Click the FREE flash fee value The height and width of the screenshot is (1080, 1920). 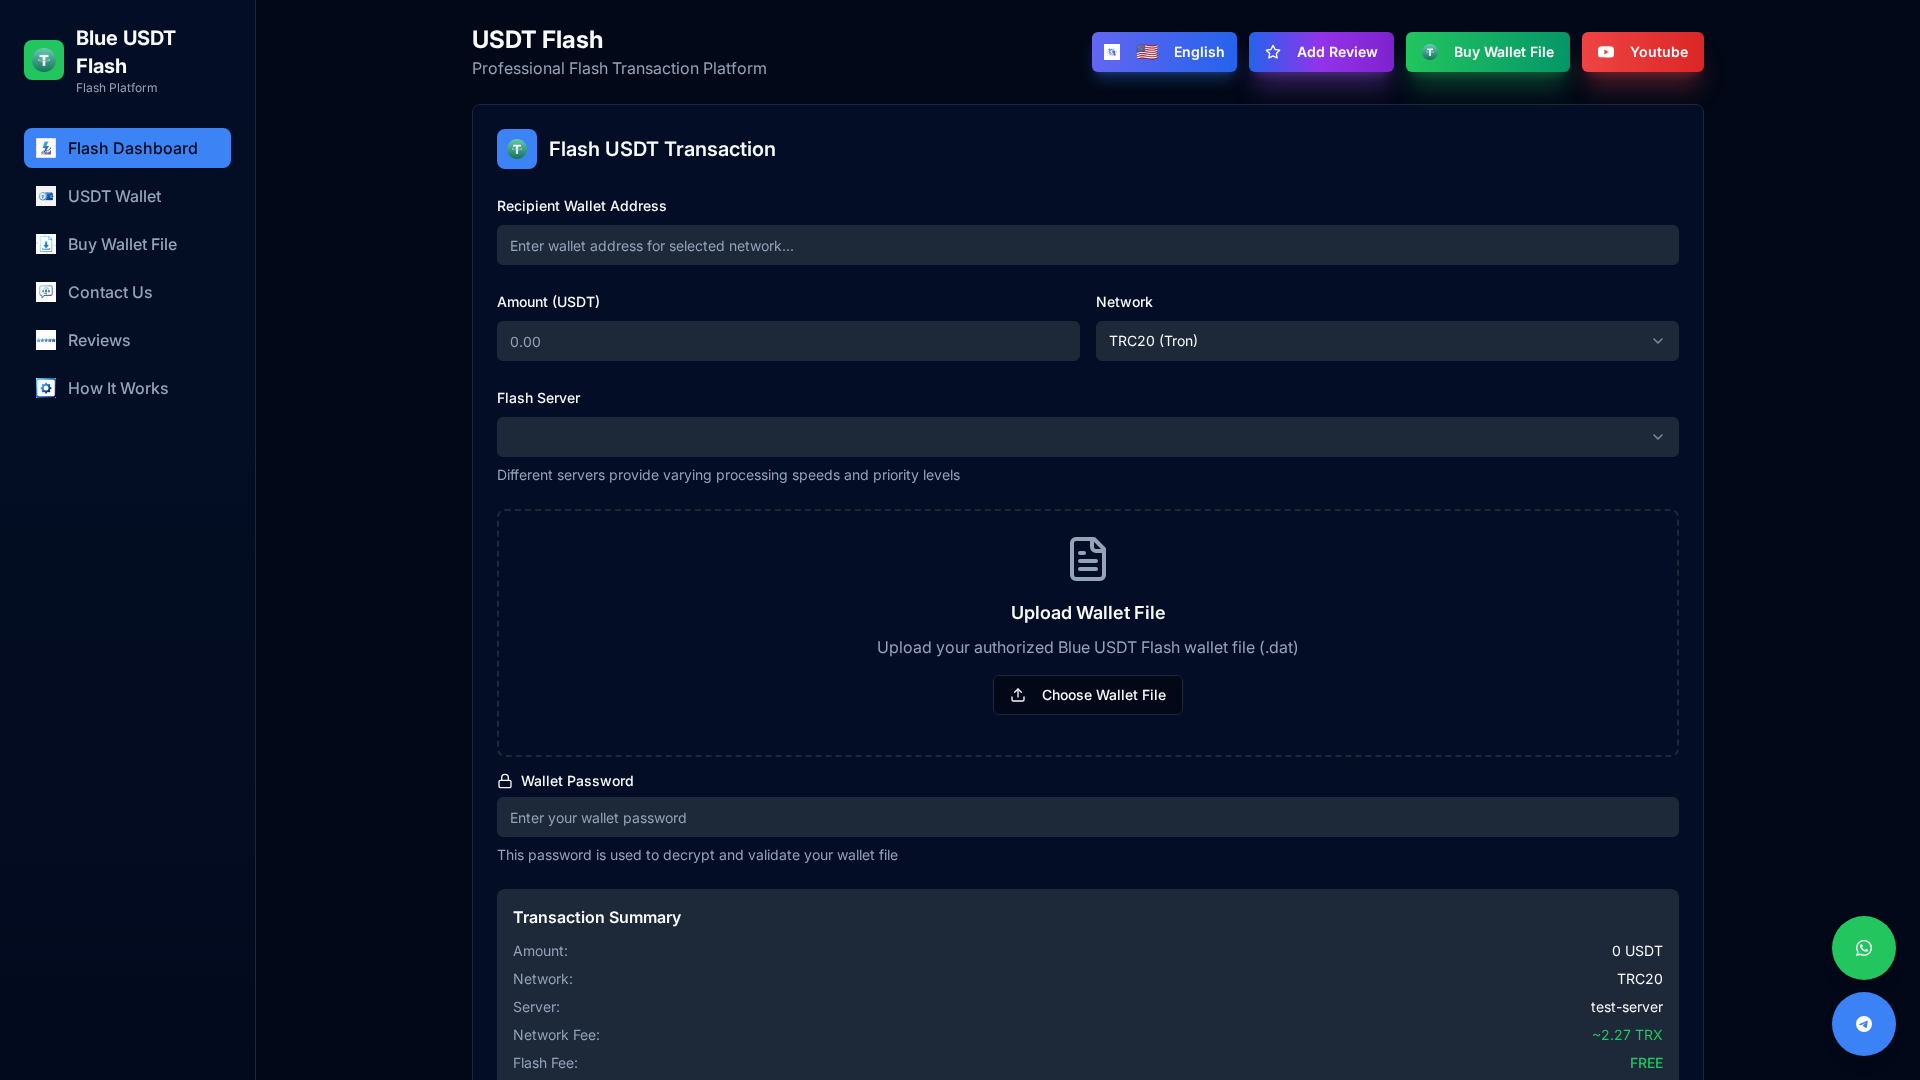[1646, 1063]
